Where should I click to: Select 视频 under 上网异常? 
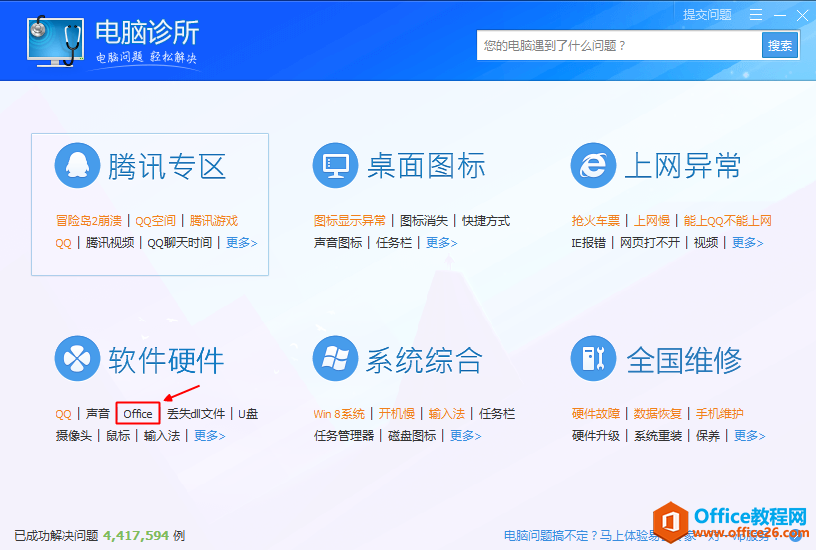click(x=706, y=242)
